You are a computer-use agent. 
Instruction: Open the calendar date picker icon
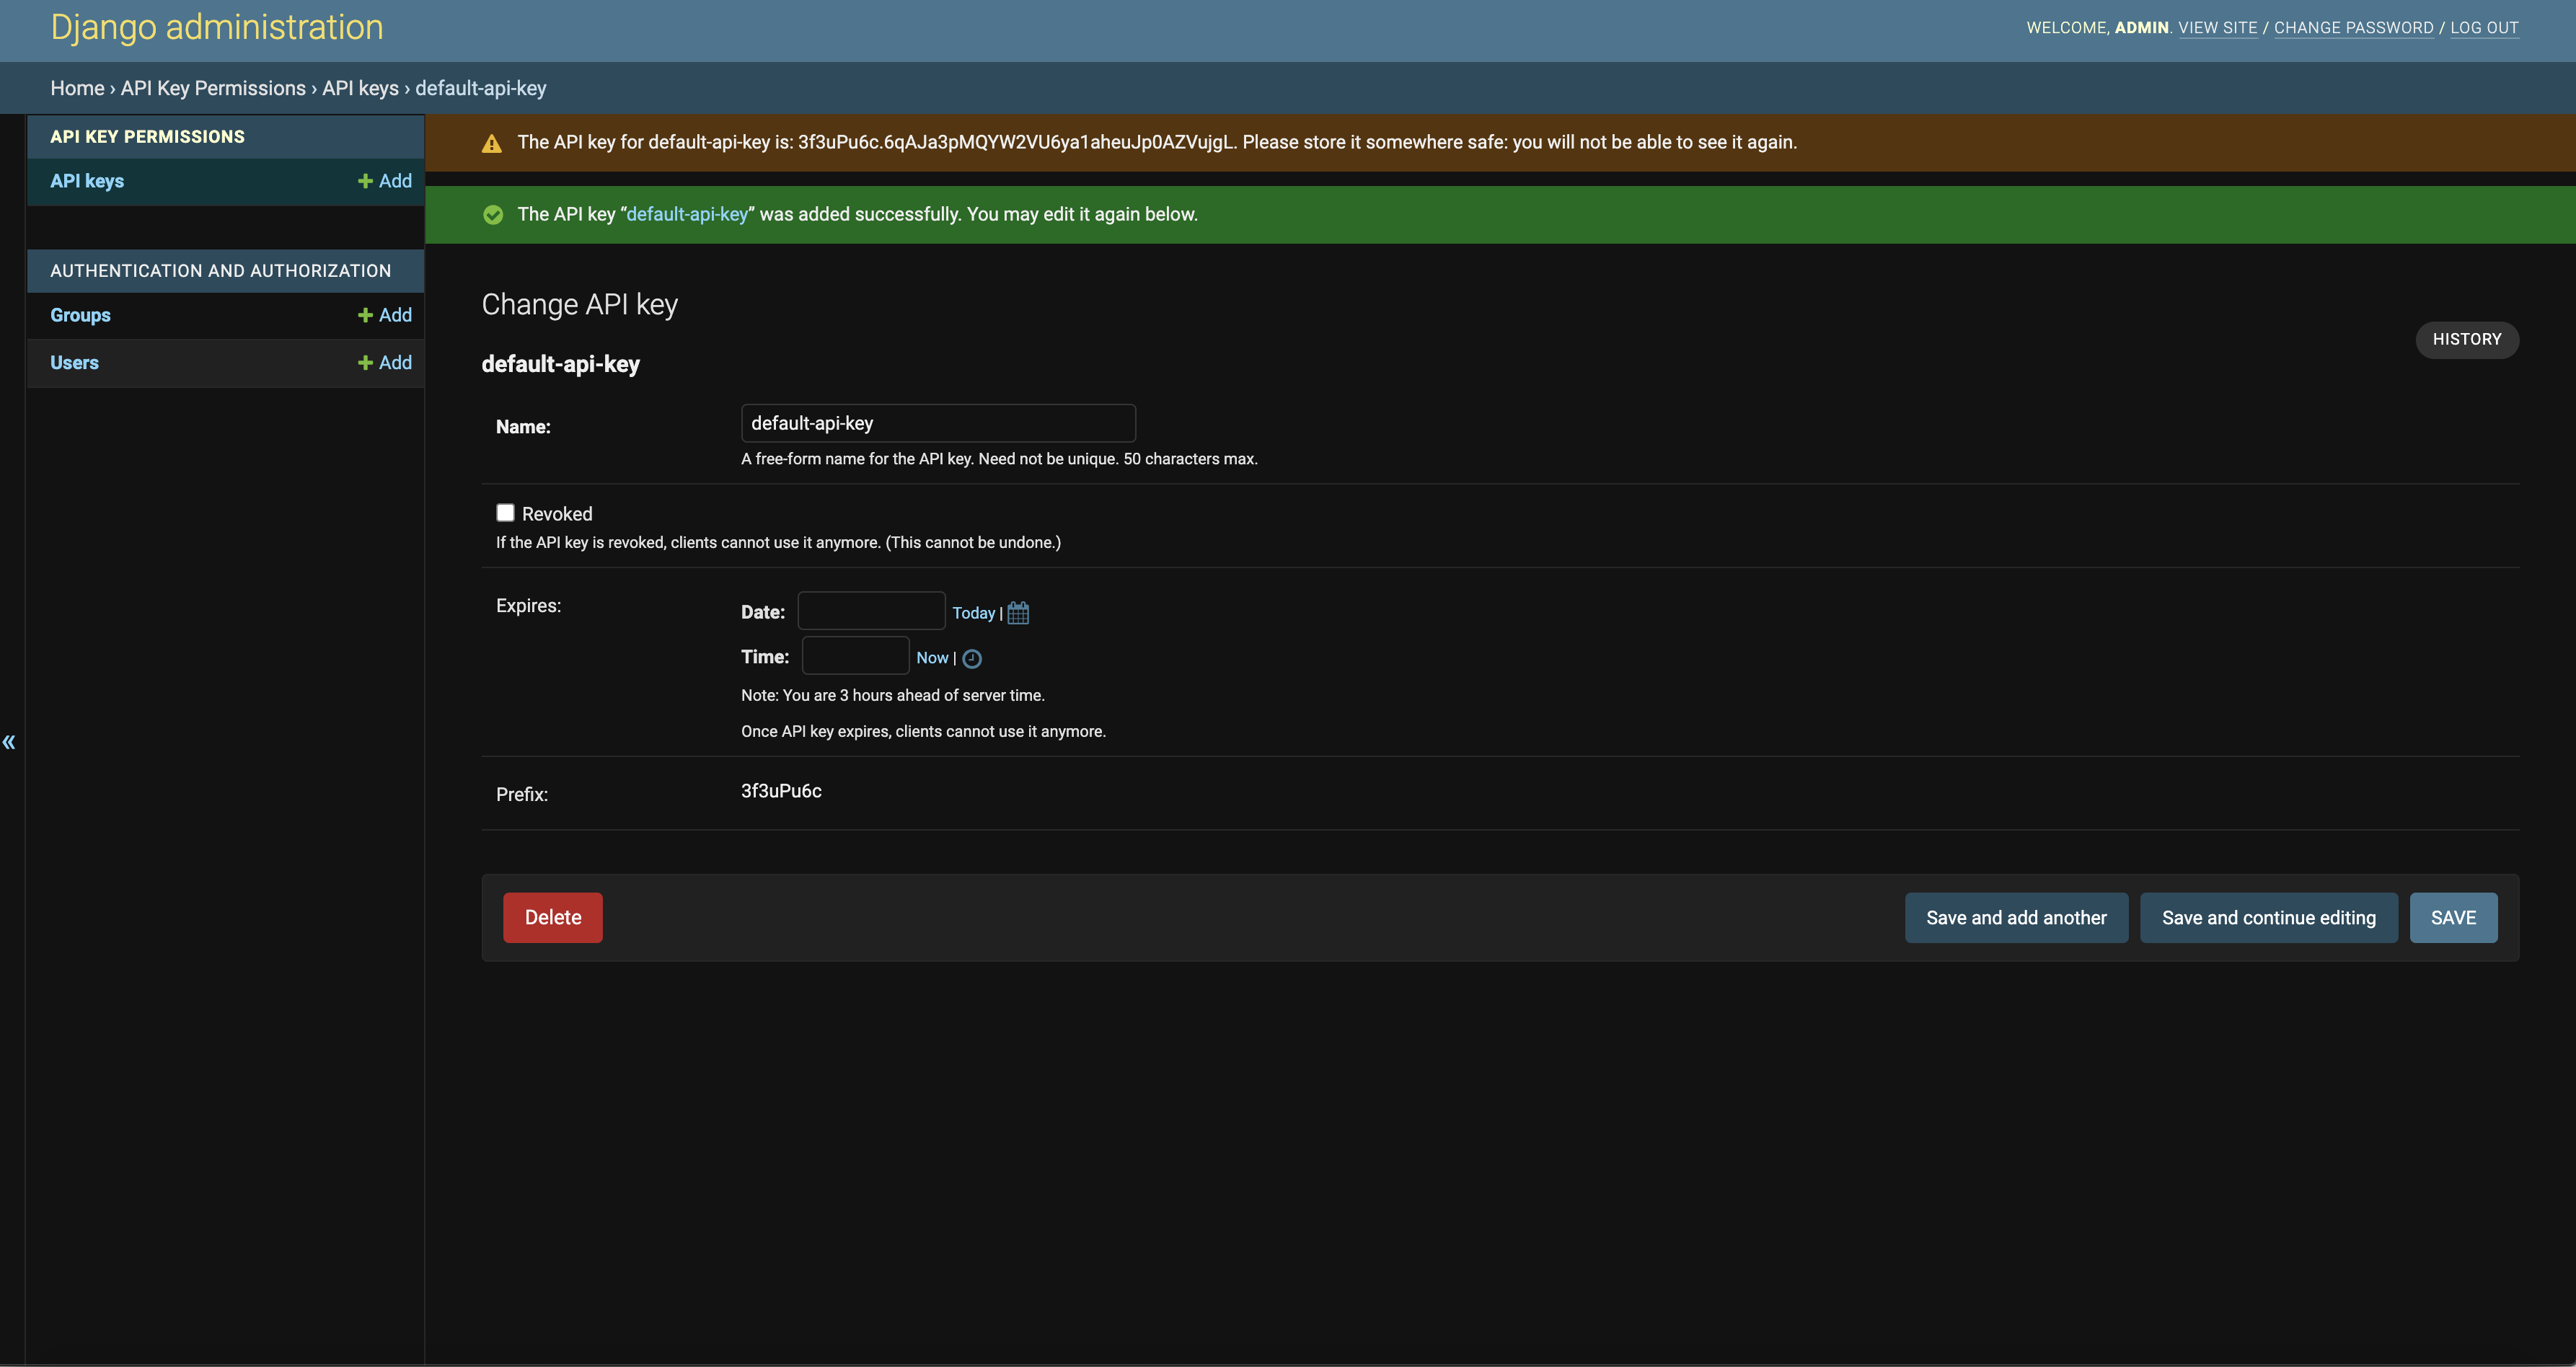pos(1018,613)
